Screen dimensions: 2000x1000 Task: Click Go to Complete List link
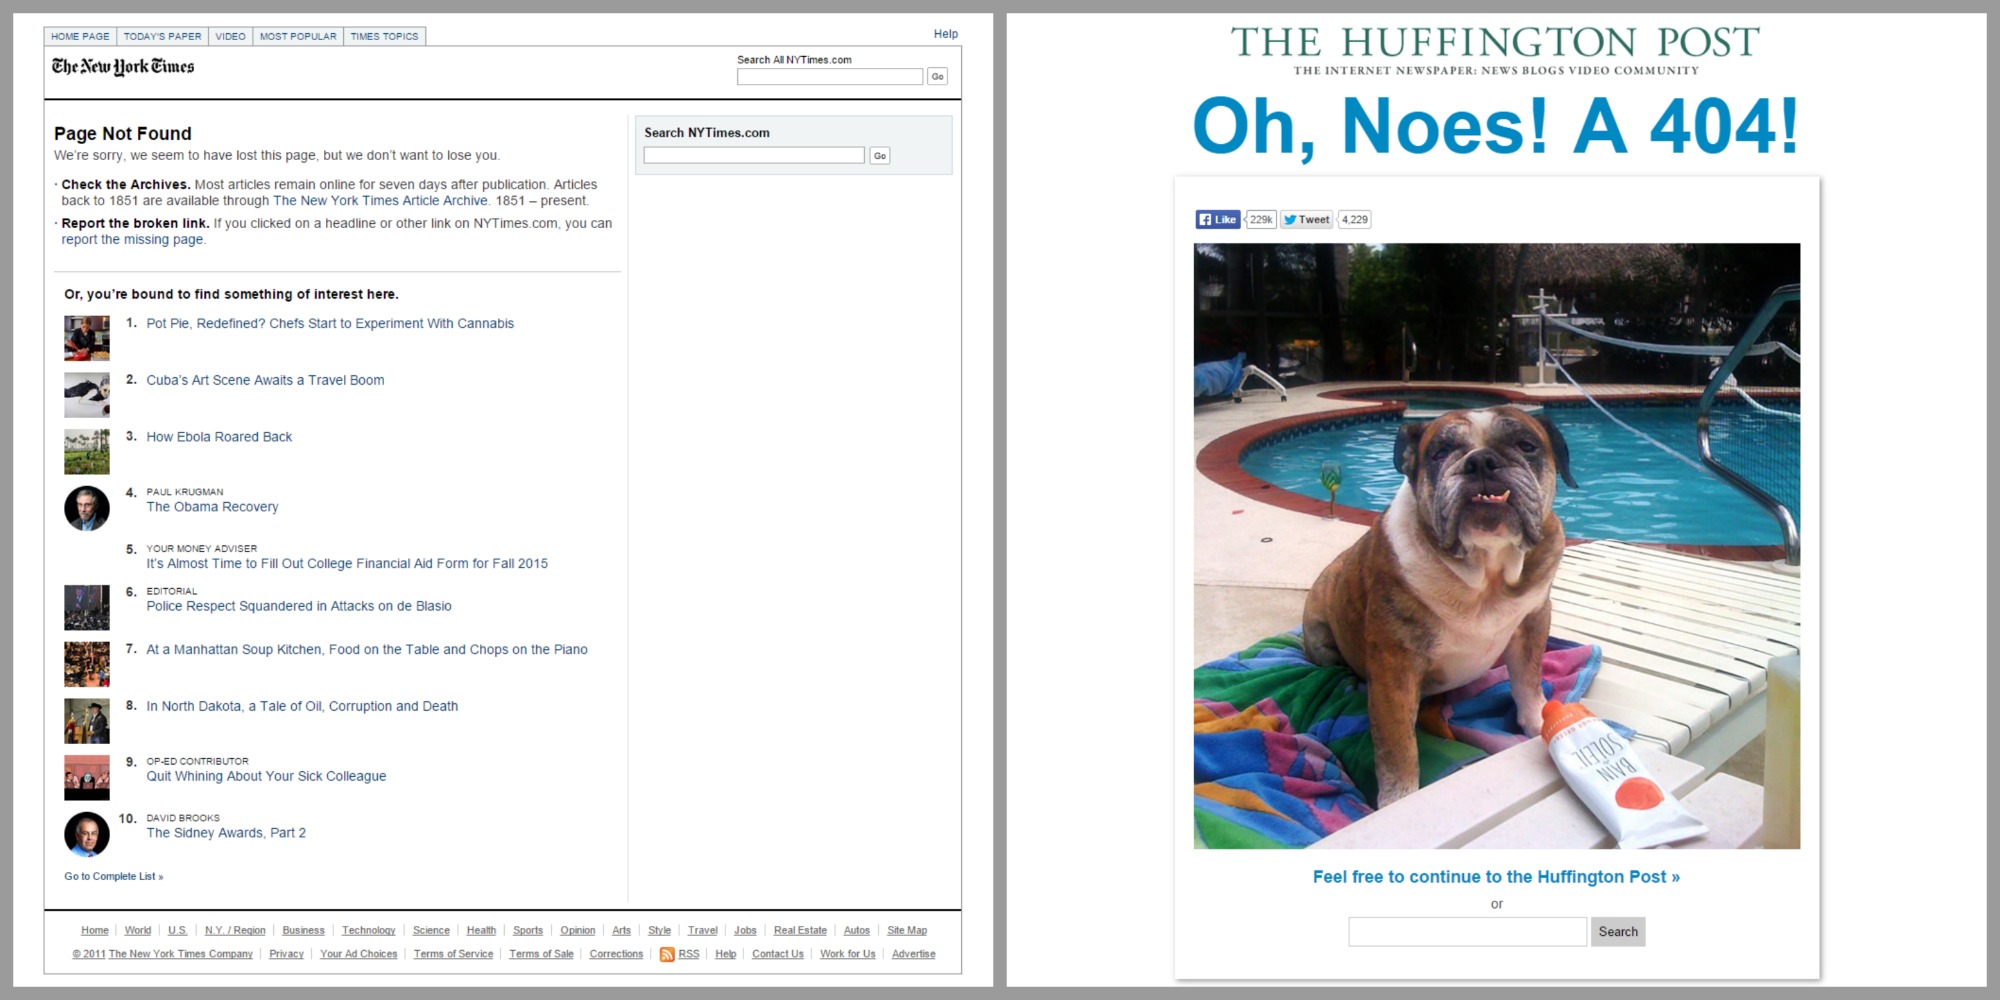113,877
